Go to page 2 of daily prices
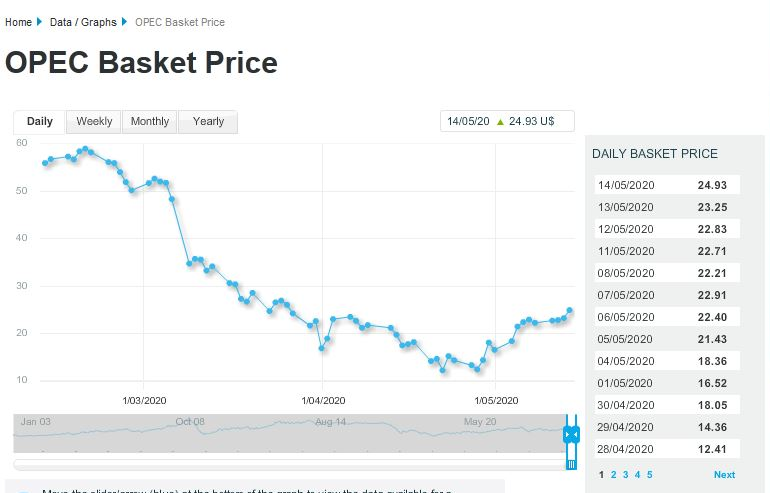This screenshot has width=770, height=493. coord(613,475)
